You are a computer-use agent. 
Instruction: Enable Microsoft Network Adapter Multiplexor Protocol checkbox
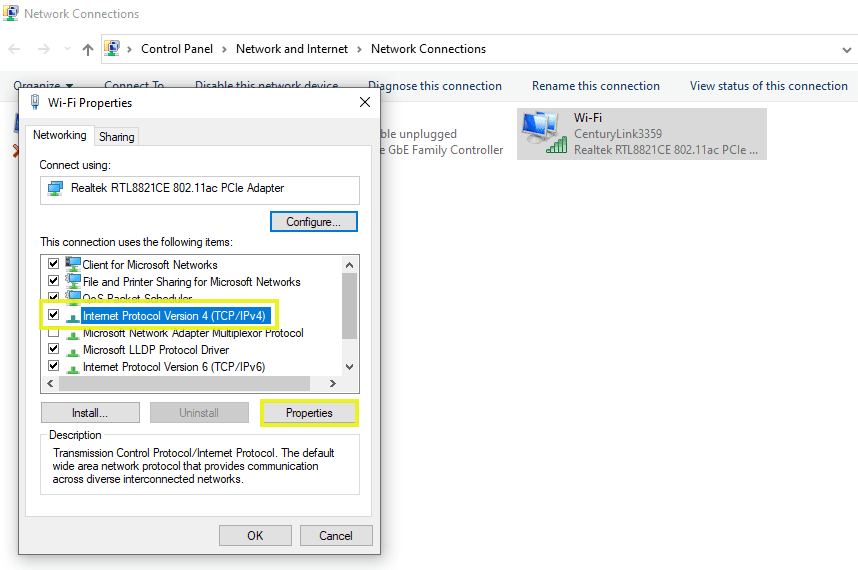coord(54,332)
